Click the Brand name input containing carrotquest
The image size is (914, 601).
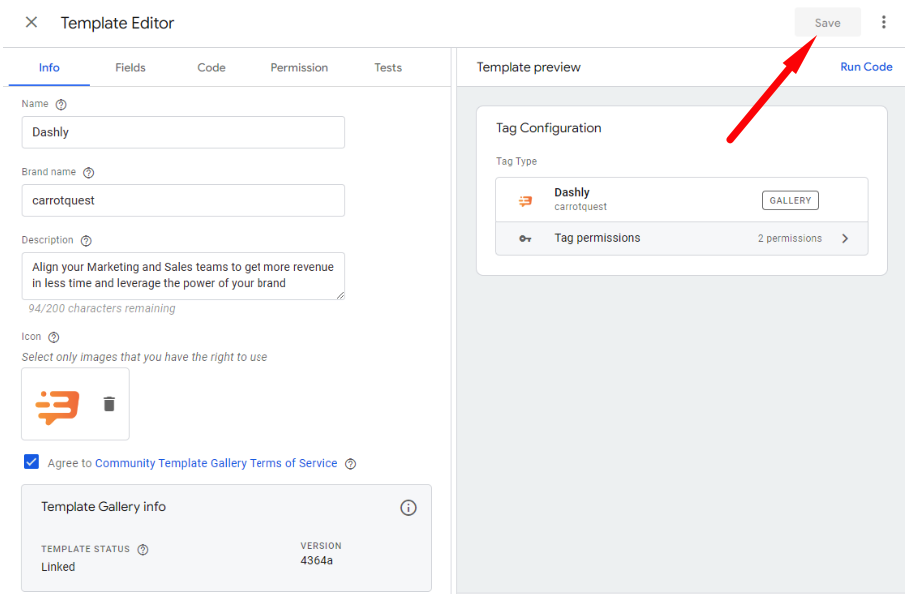(183, 201)
